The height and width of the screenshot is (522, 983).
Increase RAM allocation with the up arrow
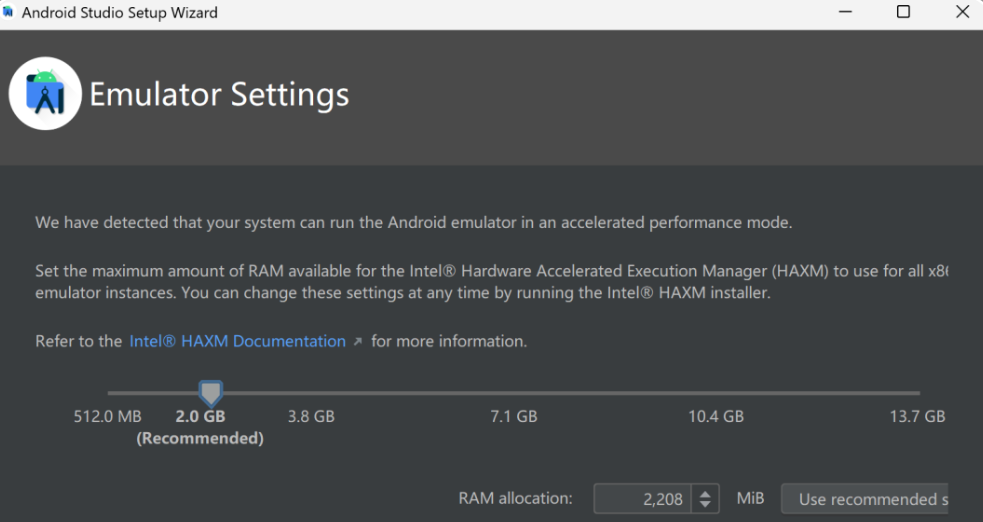pos(706,492)
